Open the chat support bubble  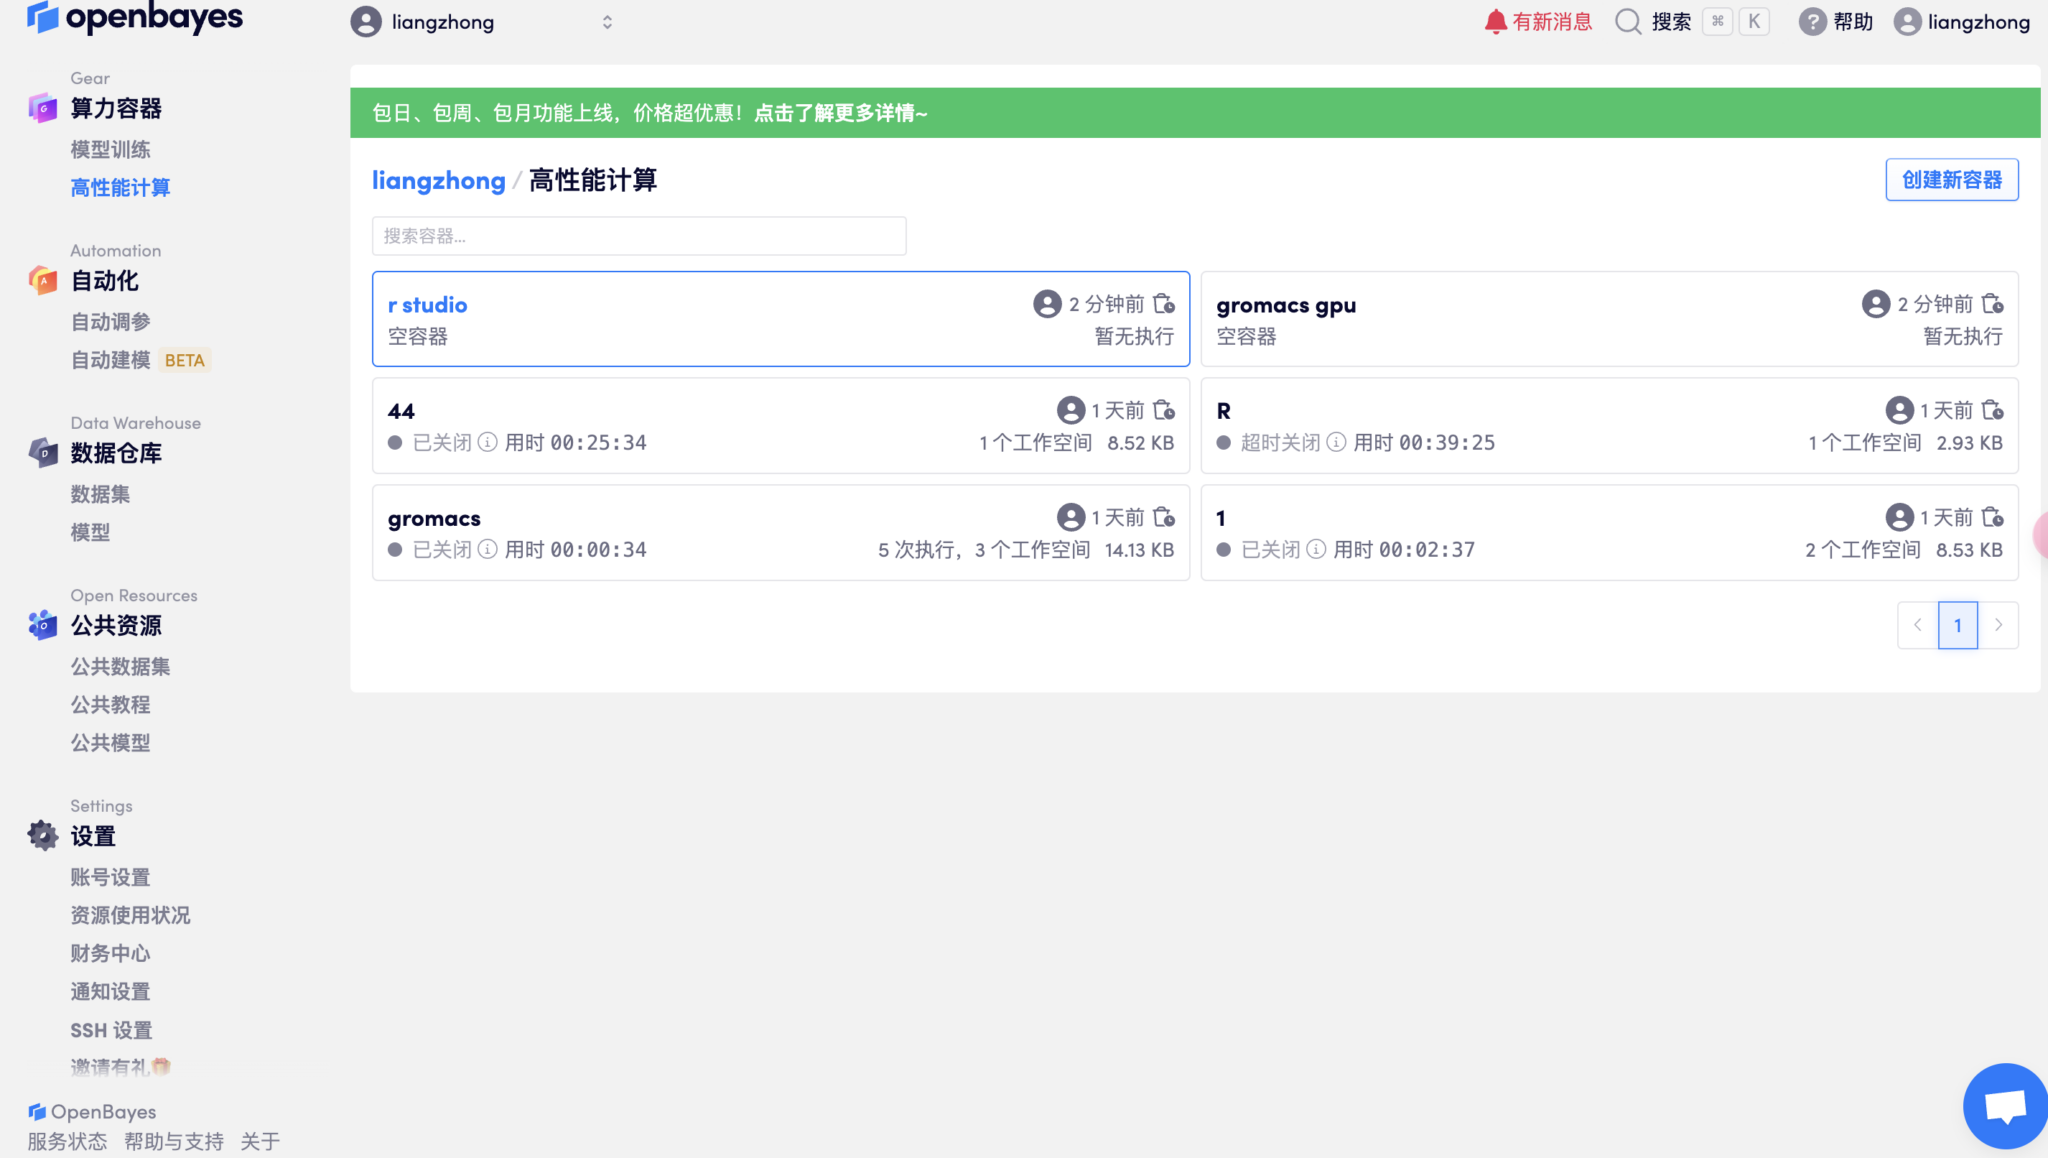pos(2004,1106)
